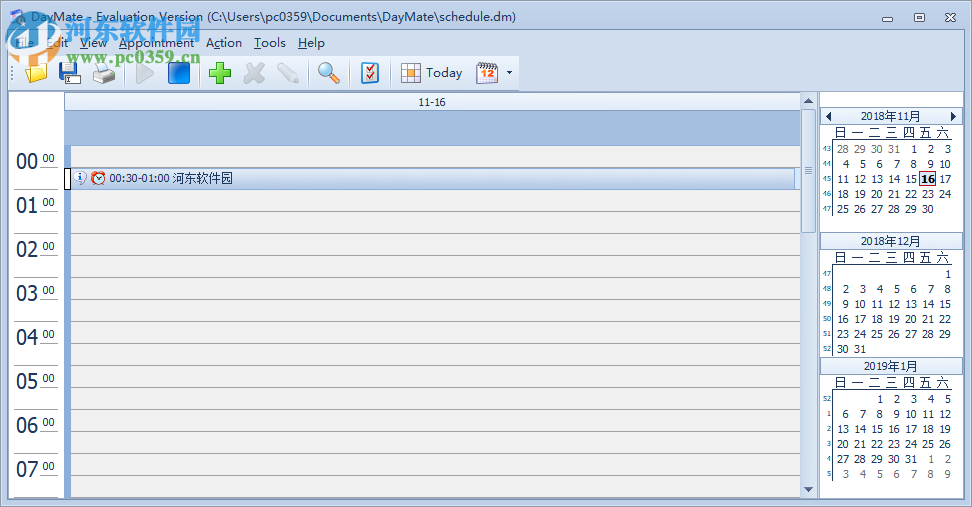Screen dimensions: 972x507
Task: Open the task checklist icon
Action: coord(370,73)
